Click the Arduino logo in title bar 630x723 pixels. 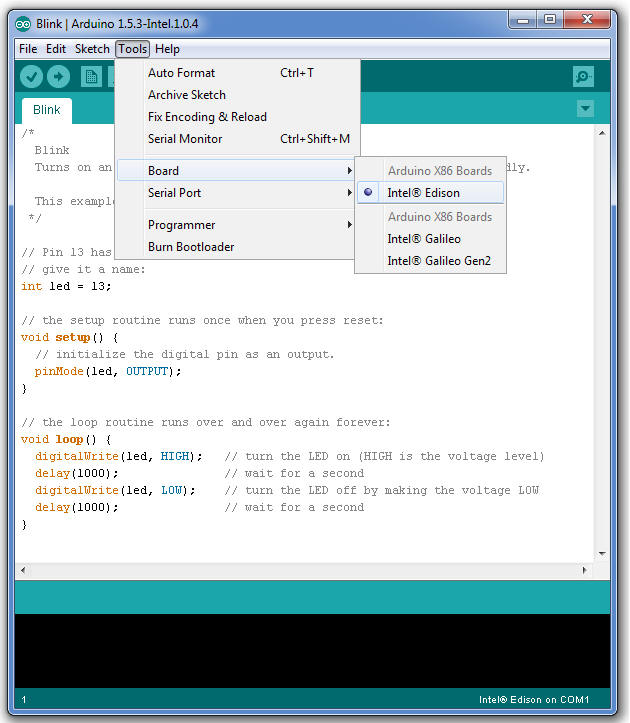[x=23, y=24]
